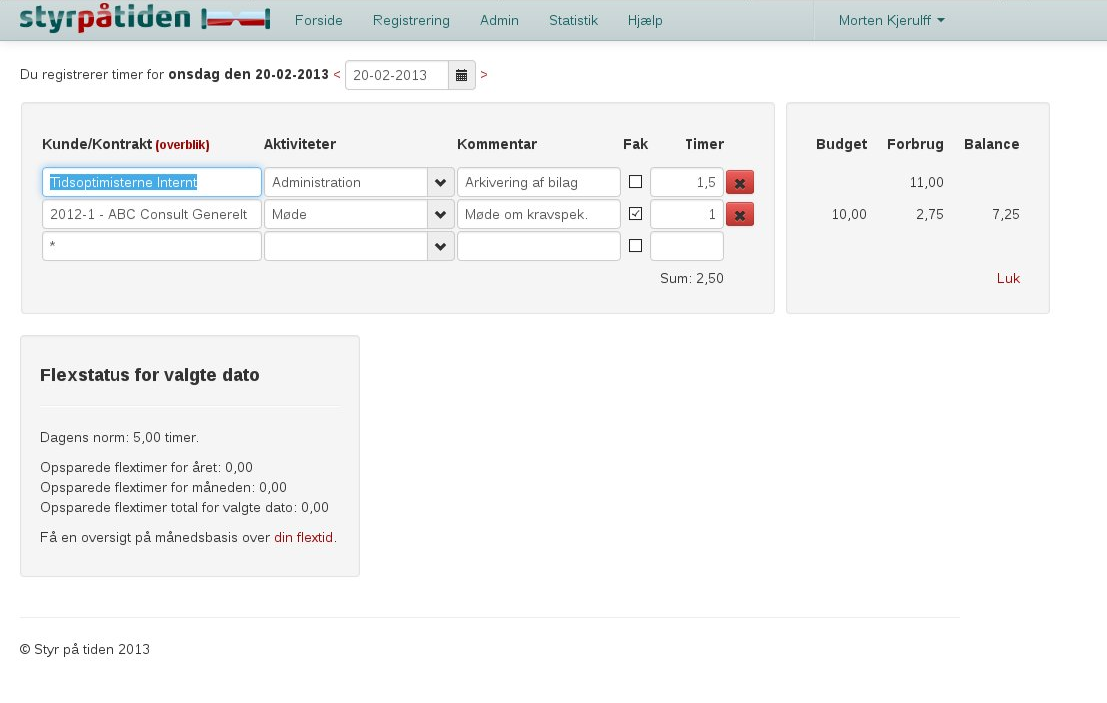Screen dimensions: 1107x703
Task: Click the Luk link in budget panel
Action: click(x=1008, y=279)
